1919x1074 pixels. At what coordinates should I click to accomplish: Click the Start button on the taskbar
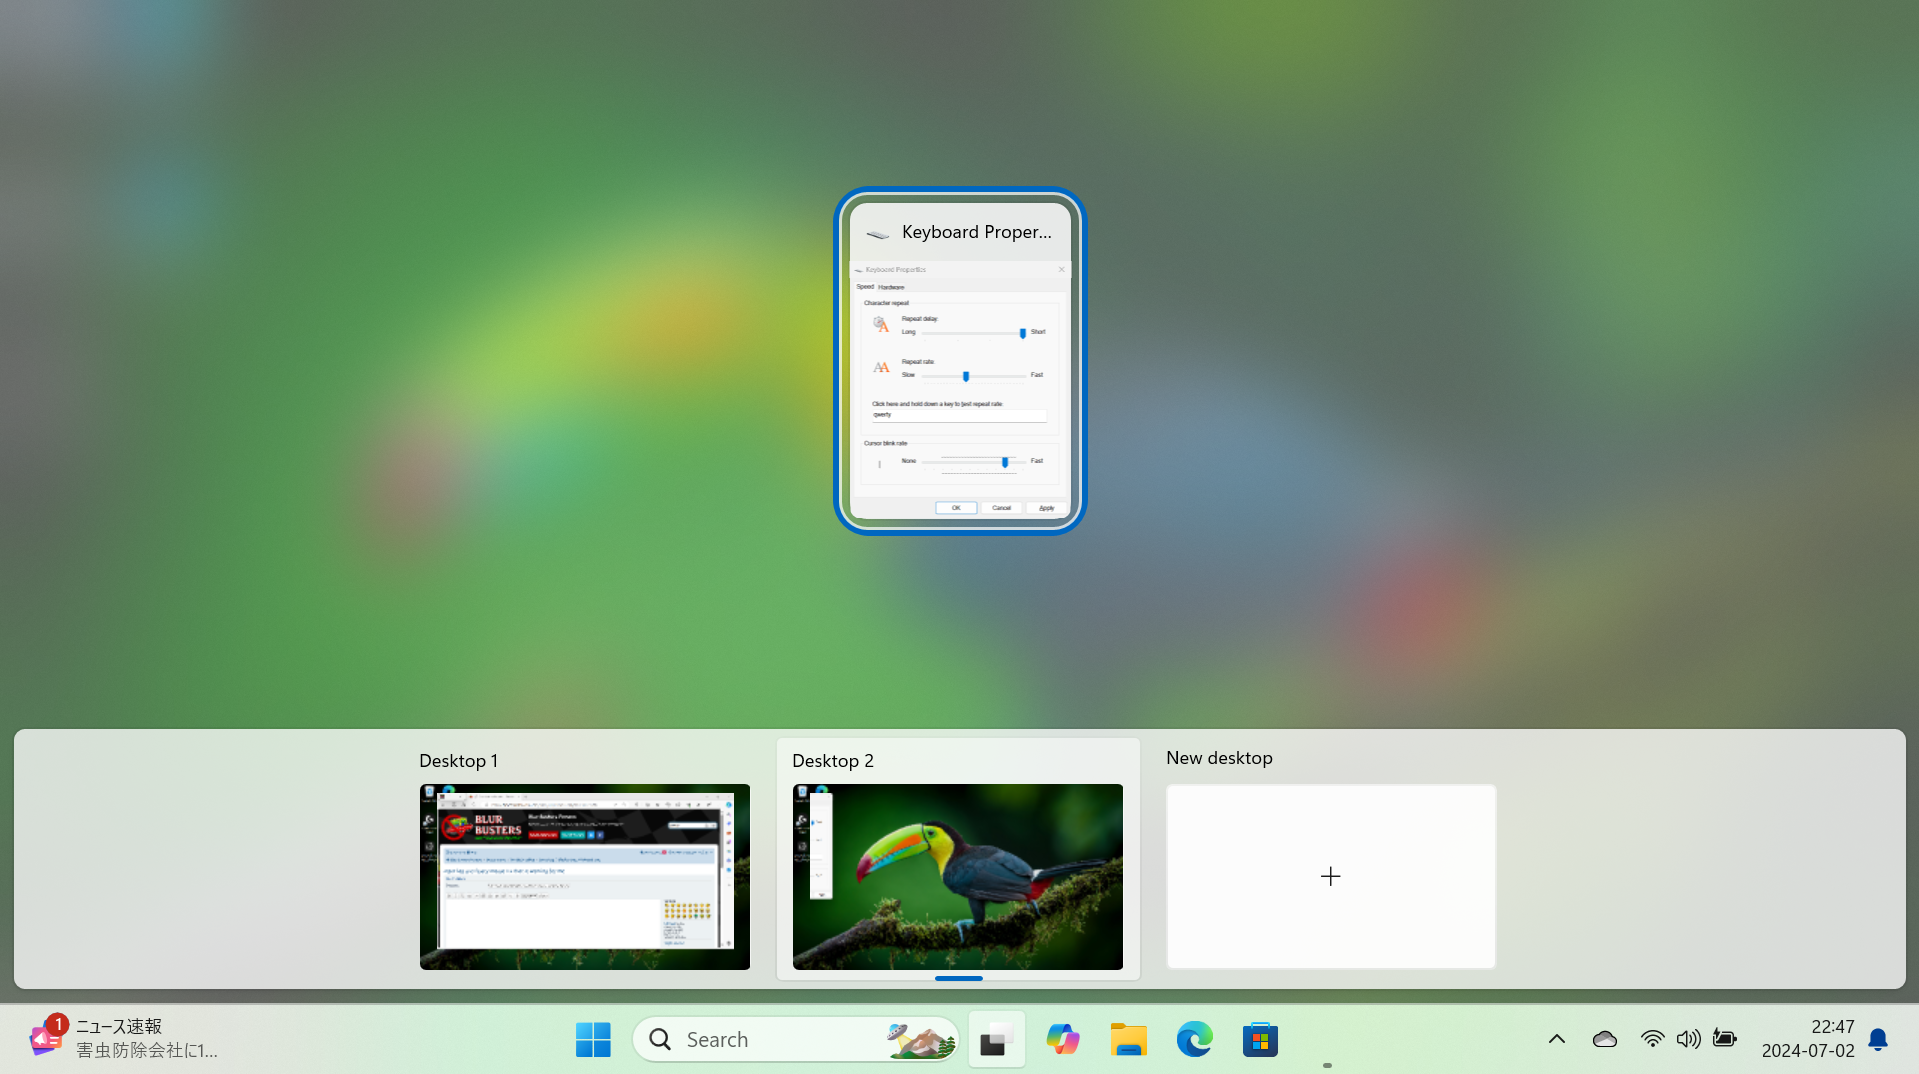point(593,1039)
